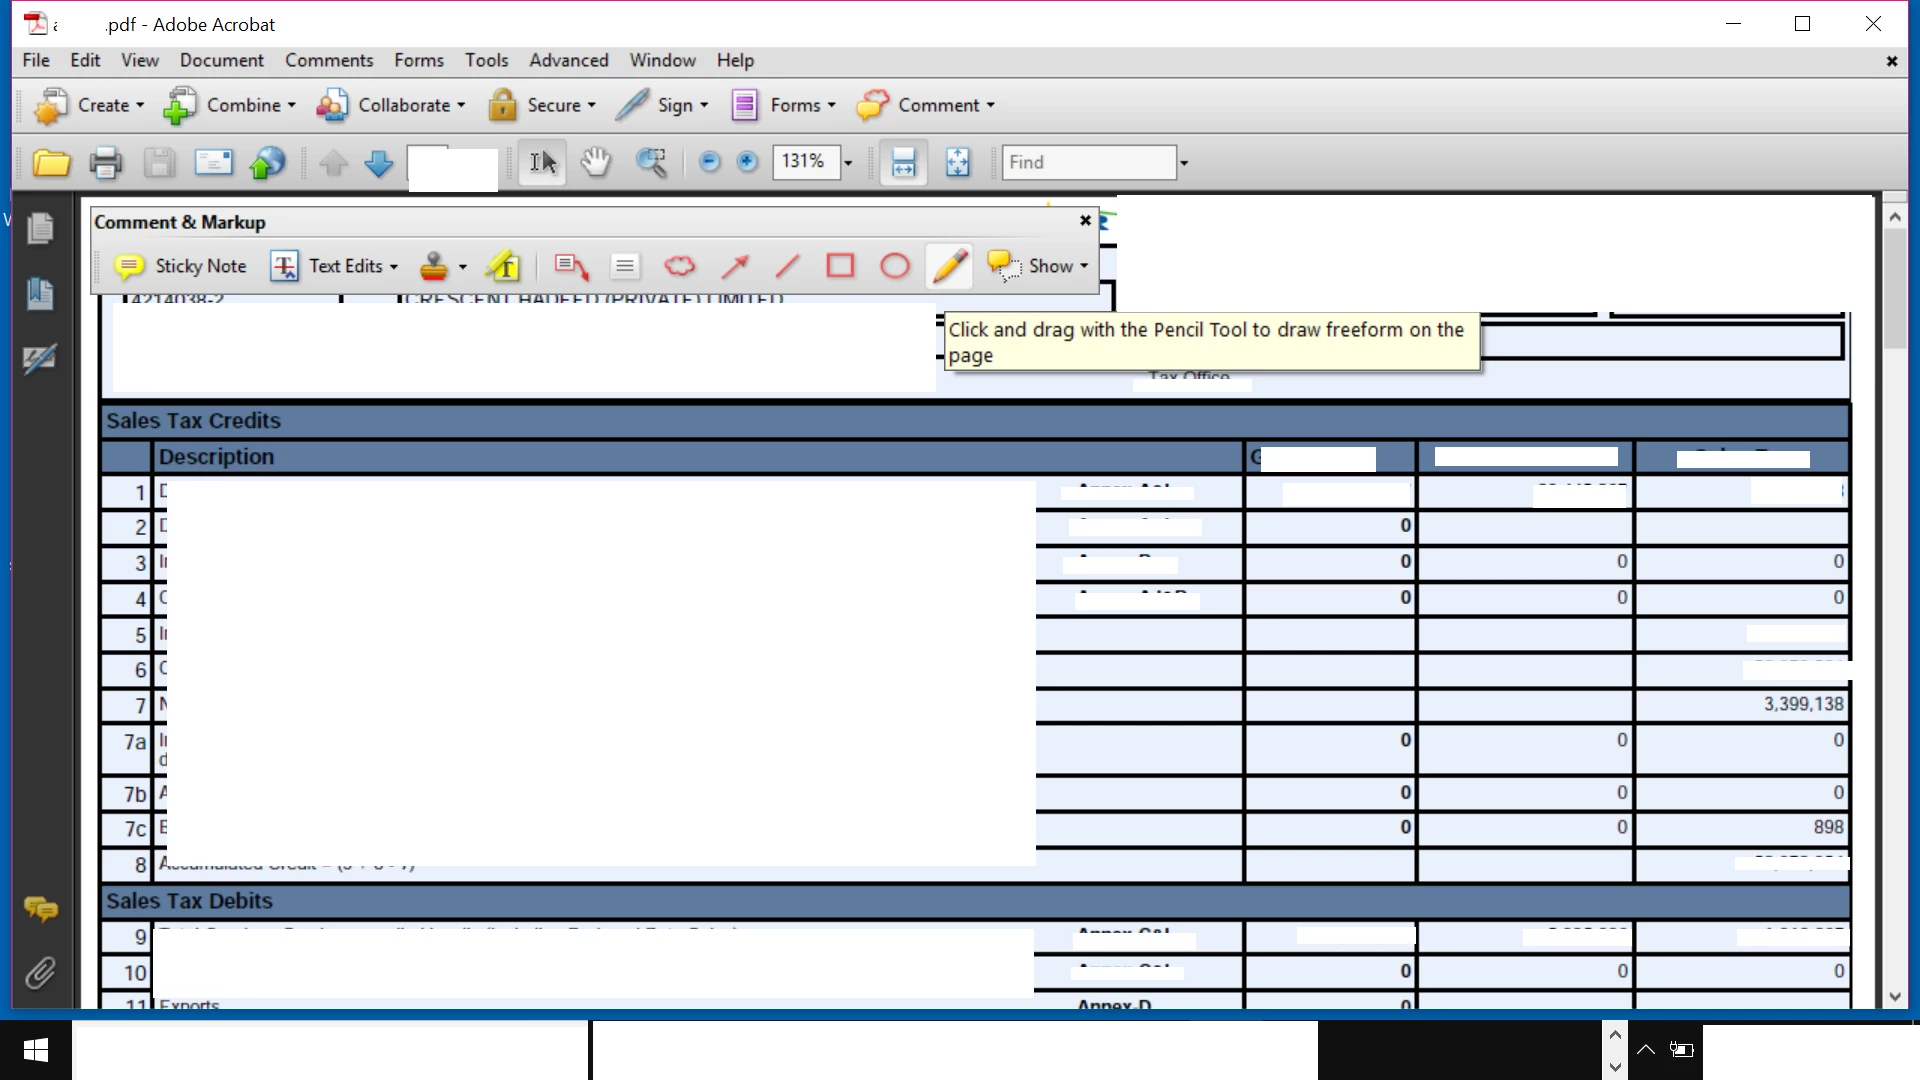This screenshot has width=1920, height=1080.
Task: Expand the Text Edits dropdown
Action: click(x=393, y=267)
